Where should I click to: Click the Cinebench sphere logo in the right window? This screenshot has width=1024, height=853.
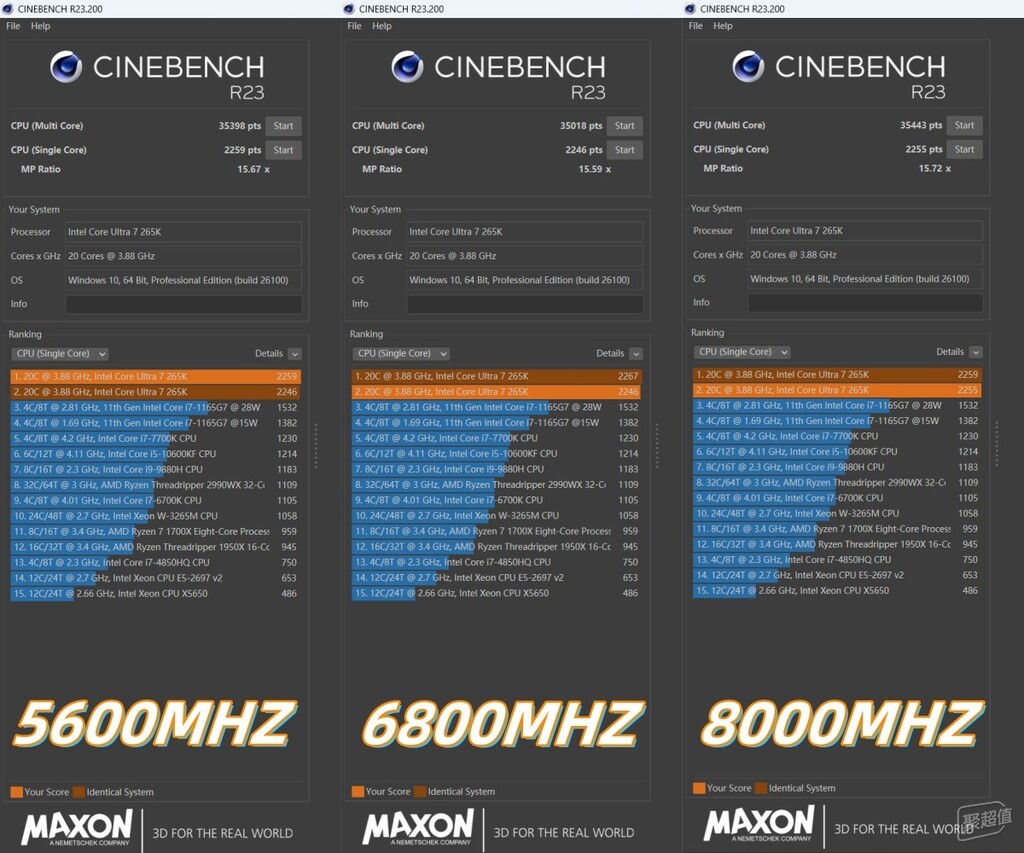pyautogui.click(x=748, y=66)
